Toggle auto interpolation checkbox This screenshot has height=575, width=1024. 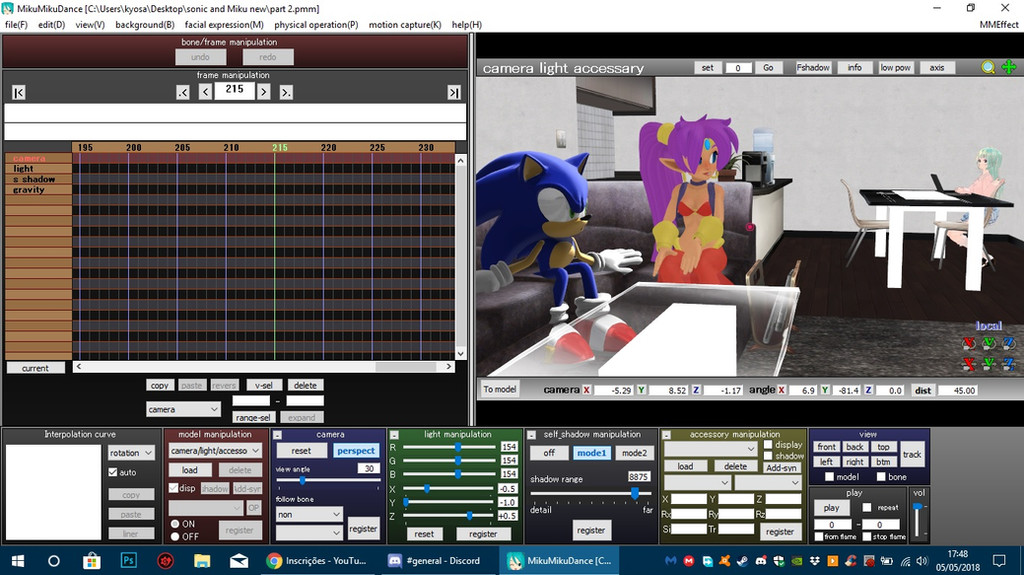[x=113, y=472]
